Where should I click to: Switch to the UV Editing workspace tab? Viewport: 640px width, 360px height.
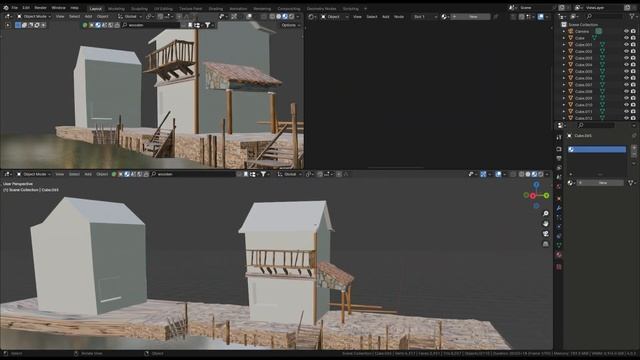(163, 8)
